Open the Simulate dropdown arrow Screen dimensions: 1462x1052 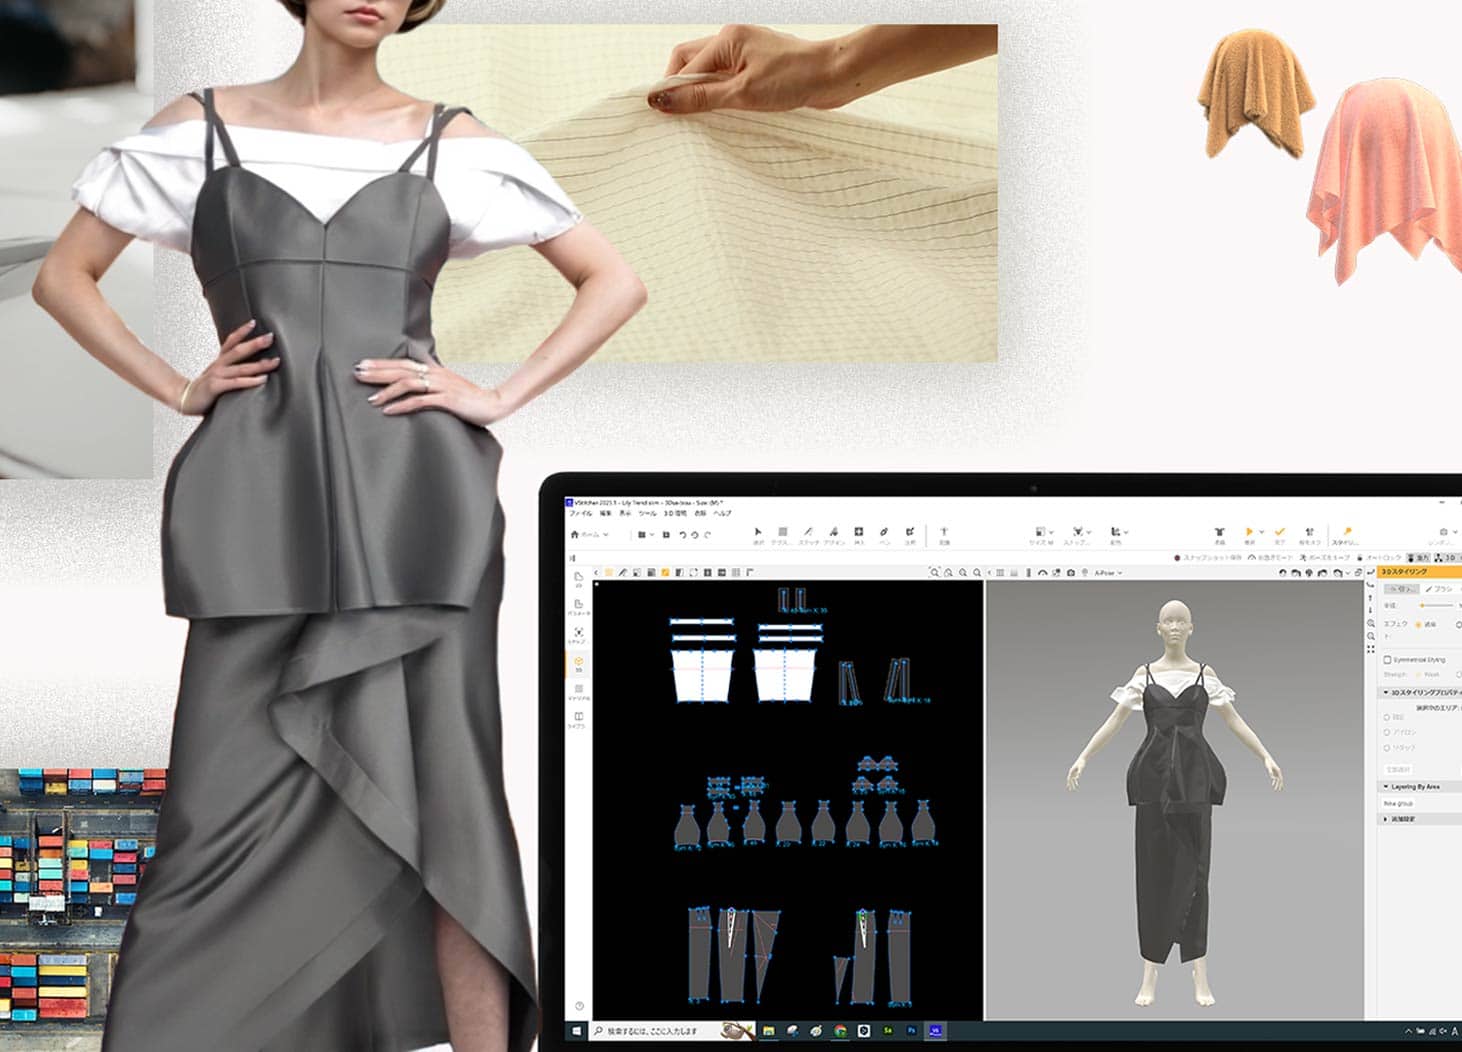click(x=1262, y=533)
